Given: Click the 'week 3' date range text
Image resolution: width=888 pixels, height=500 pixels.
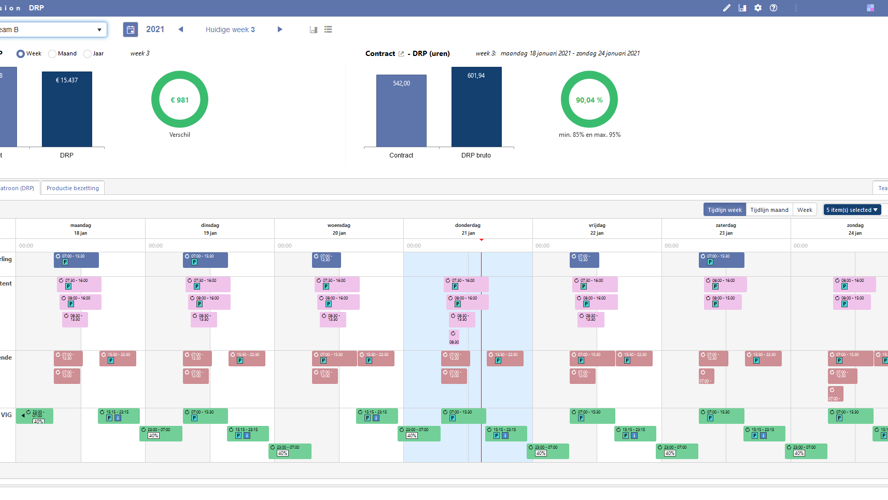Looking at the screenshot, I should 558,53.
